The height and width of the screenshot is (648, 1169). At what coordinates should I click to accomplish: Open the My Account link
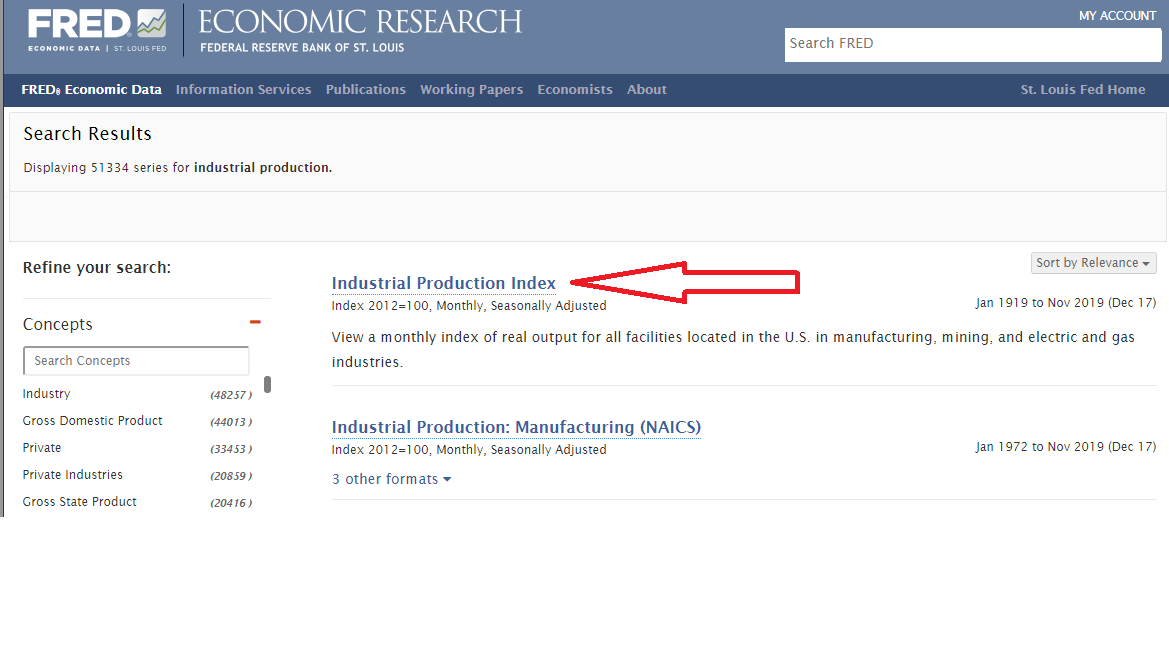coord(1117,16)
